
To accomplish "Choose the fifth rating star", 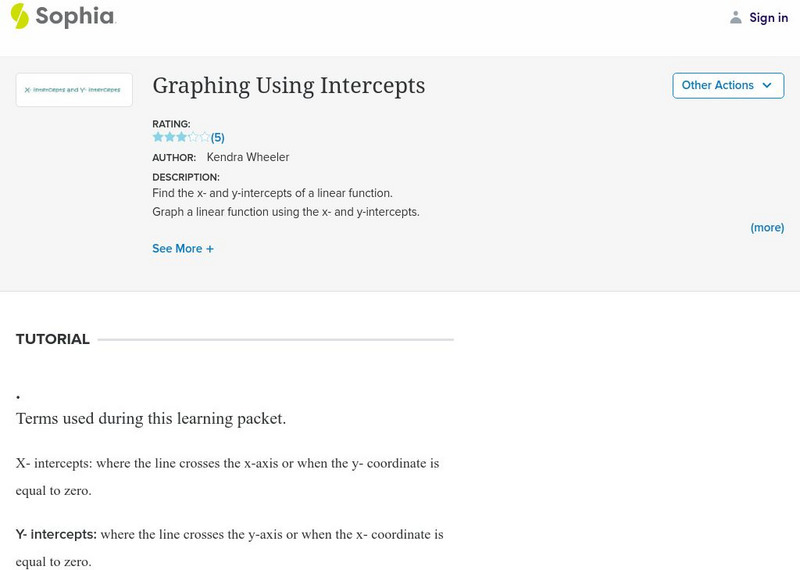I will tap(204, 137).
